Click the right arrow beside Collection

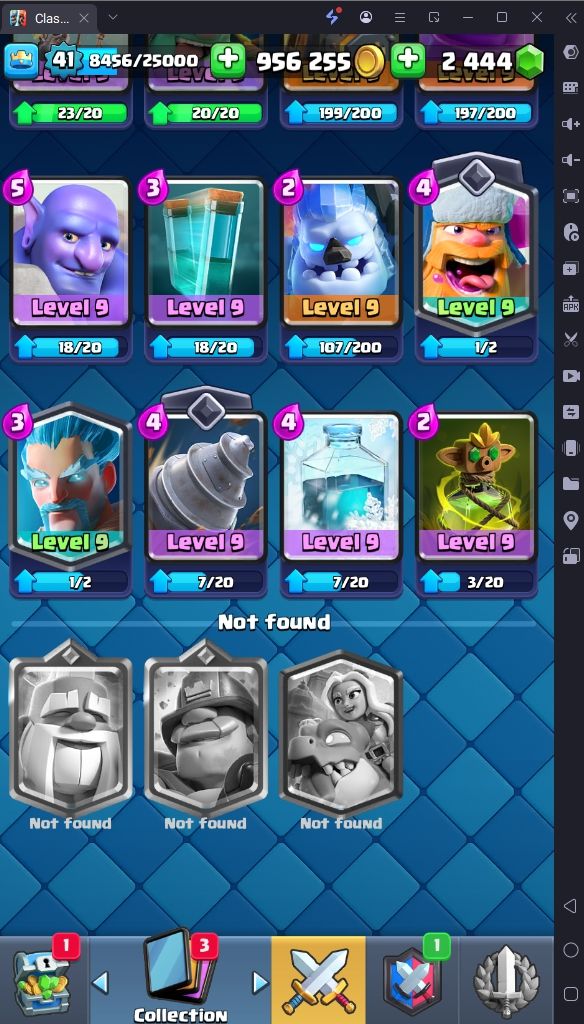(260, 982)
